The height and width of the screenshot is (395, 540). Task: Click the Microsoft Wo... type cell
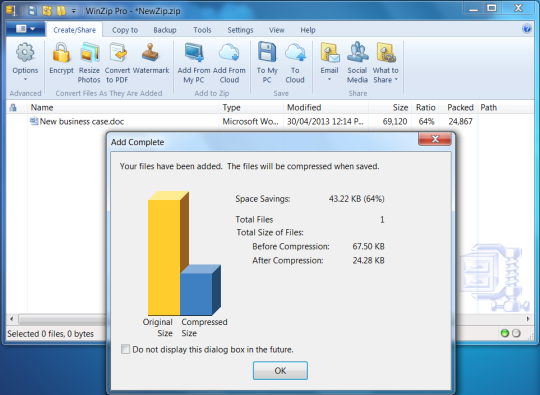pyautogui.click(x=250, y=121)
